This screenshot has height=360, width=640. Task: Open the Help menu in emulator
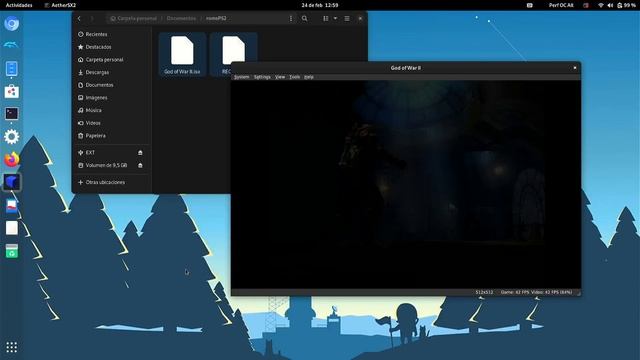(309, 77)
